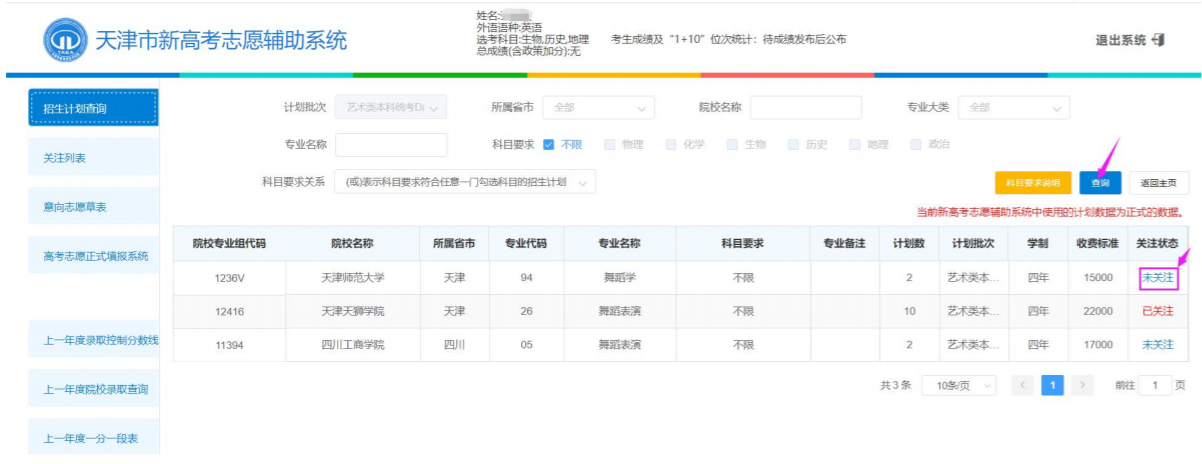1202x464 pixels.
Task: Uncheck the 不限 subject requirement checkbox
Action: point(549,144)
